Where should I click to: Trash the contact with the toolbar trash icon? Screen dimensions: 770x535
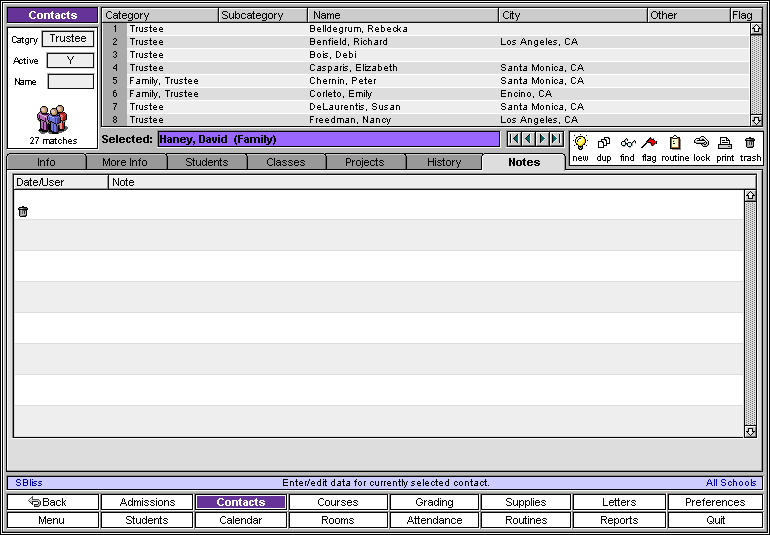(749, 143)
